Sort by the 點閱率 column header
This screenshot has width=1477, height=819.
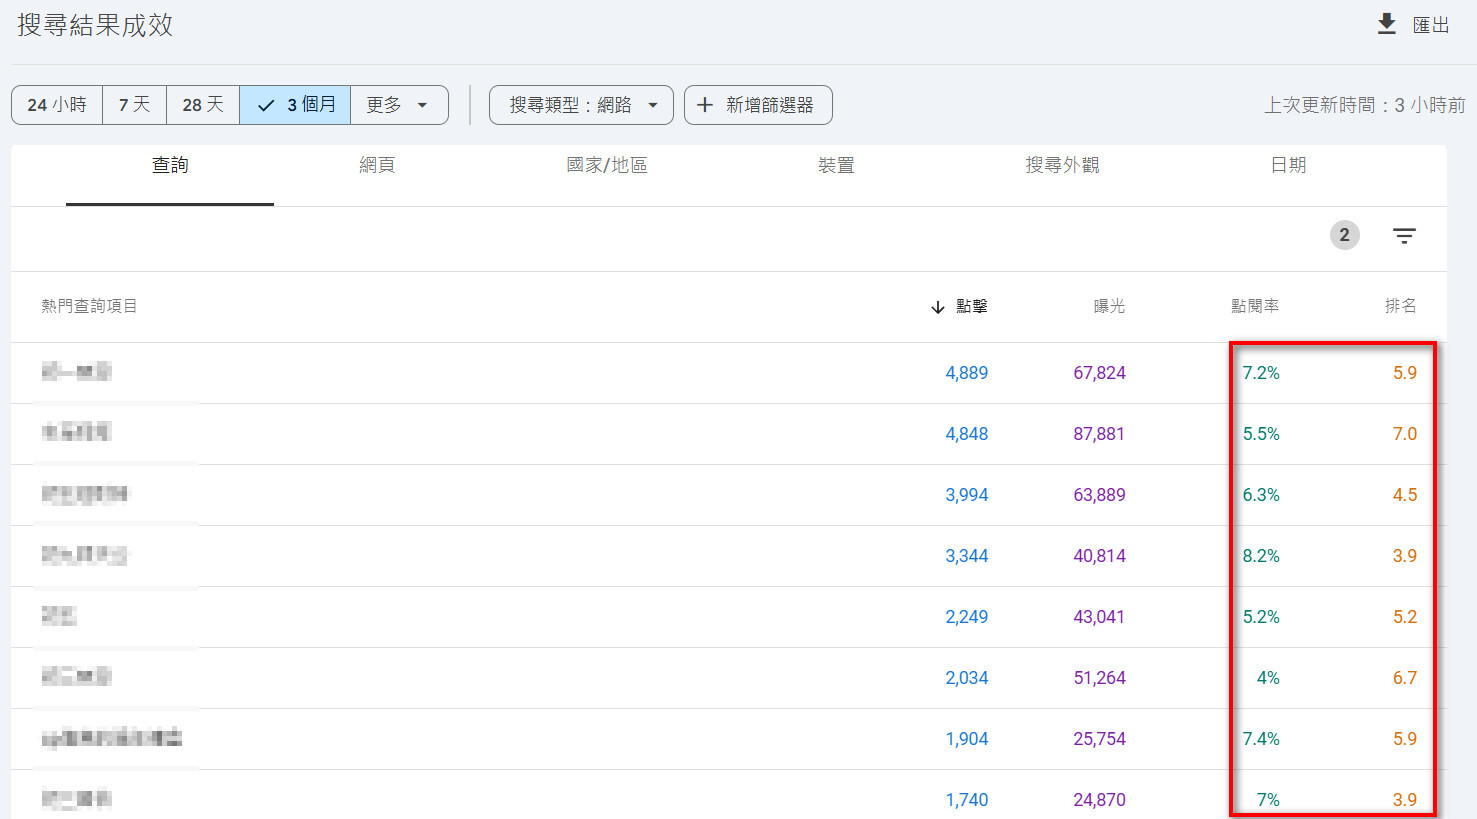click(1254, 306)
